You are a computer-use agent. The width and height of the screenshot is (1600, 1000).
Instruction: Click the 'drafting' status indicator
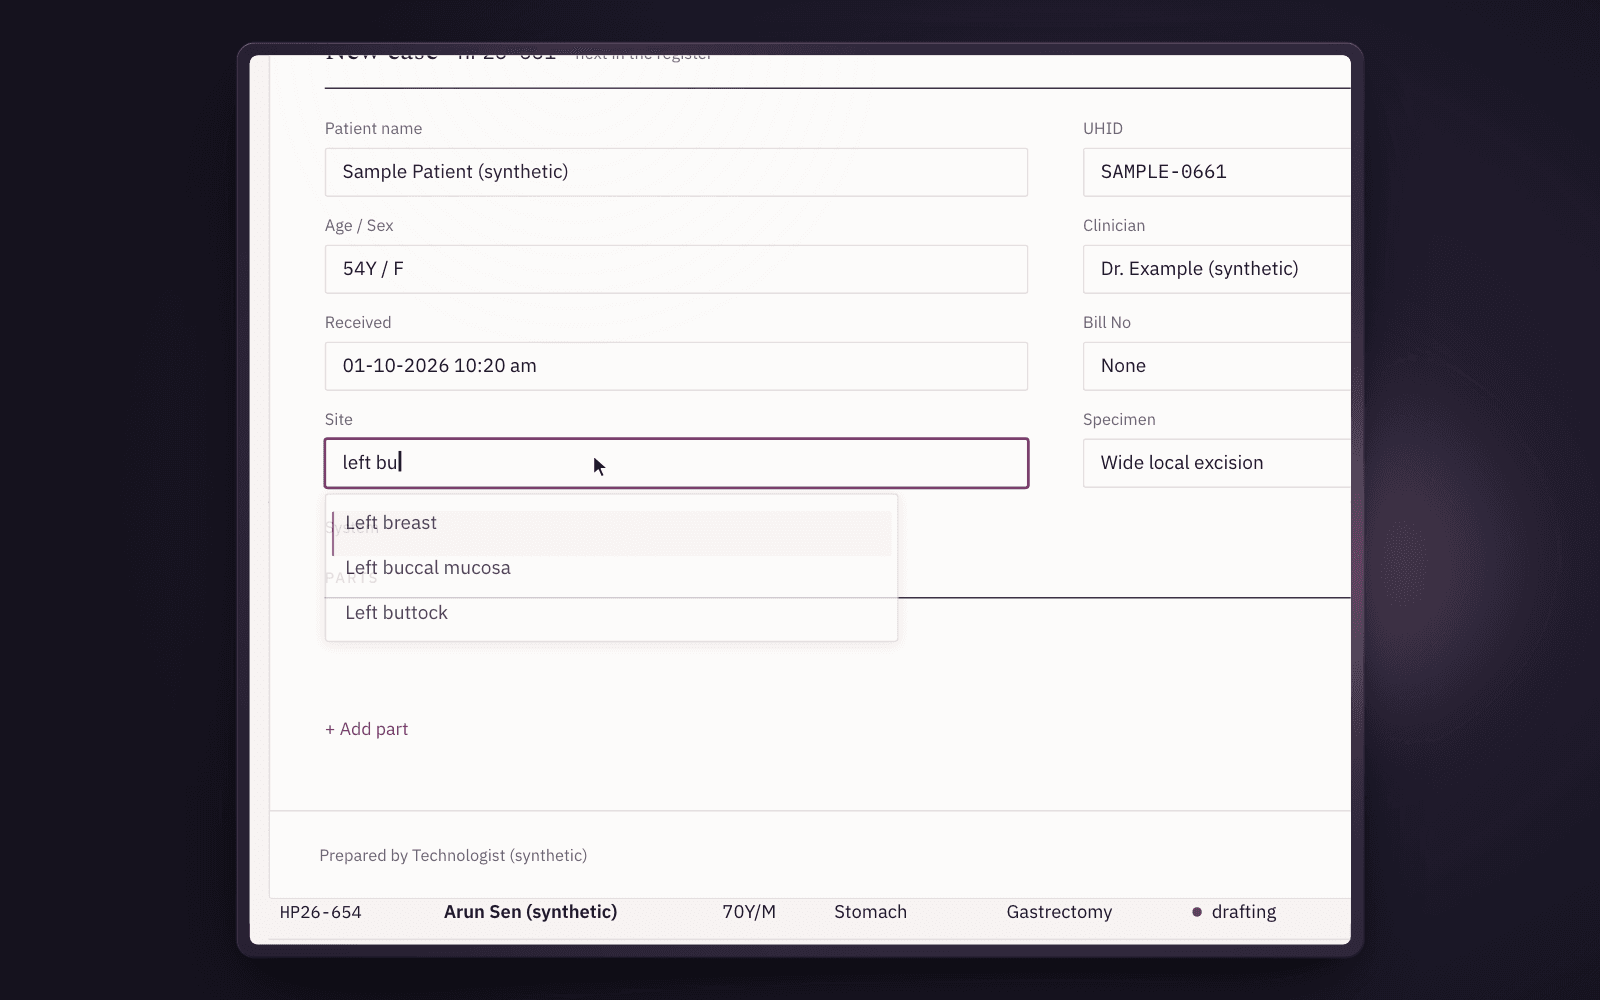1234,912
